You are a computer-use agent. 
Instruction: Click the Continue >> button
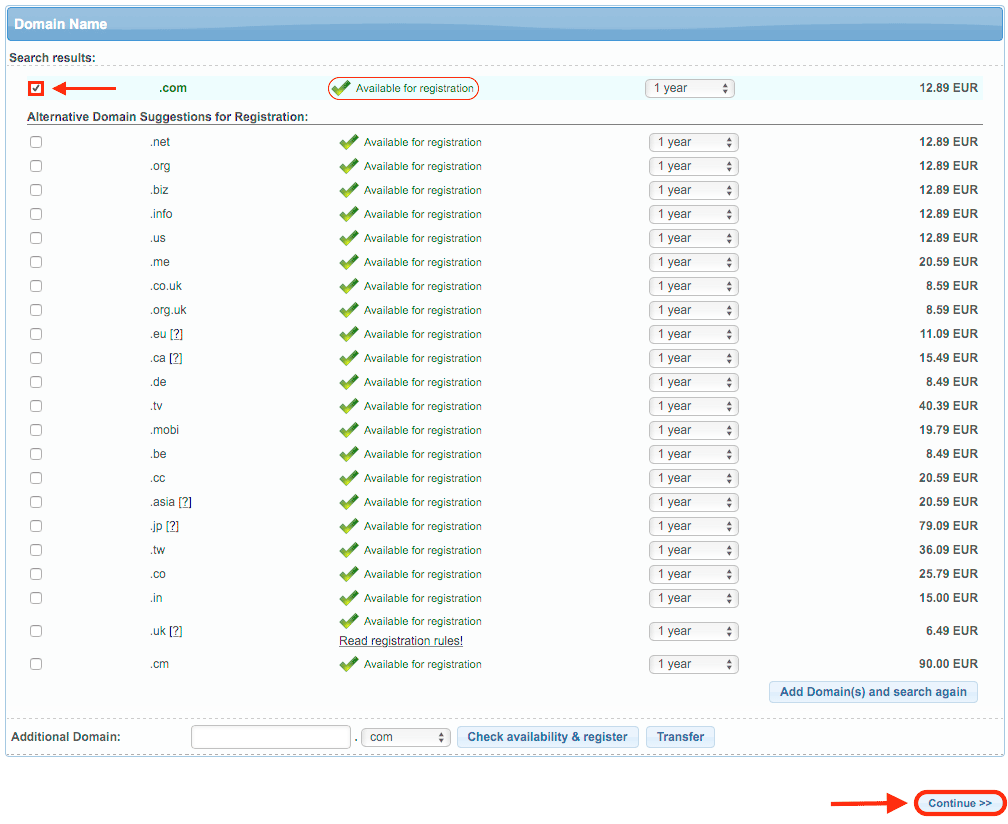tap(959, 803)
